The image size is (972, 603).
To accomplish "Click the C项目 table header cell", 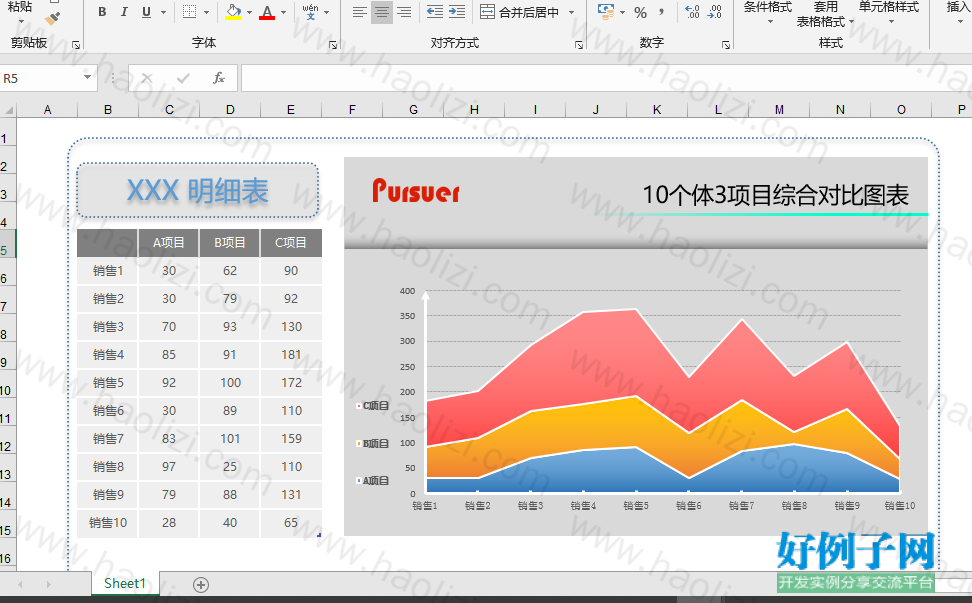I will pyautogui.click(x=291, y=243).
